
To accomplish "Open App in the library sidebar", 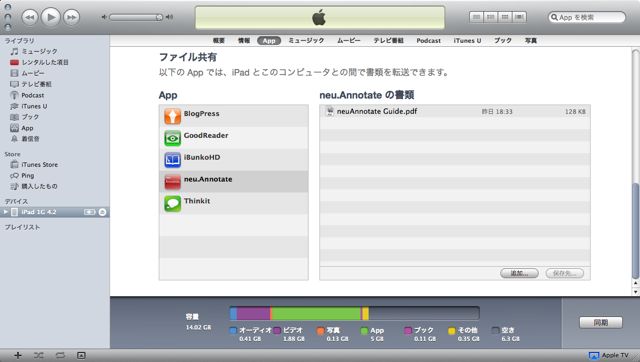I will [x=27, y=128].
